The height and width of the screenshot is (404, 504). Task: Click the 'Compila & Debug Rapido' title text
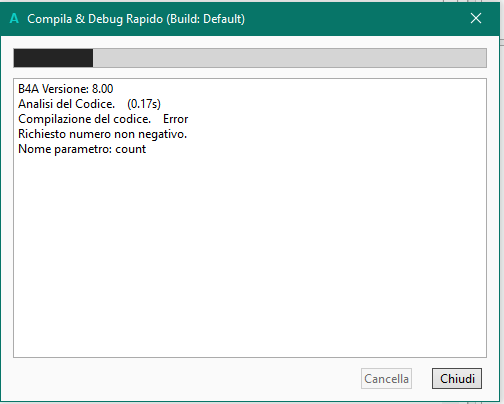click(x=95, y=19)
